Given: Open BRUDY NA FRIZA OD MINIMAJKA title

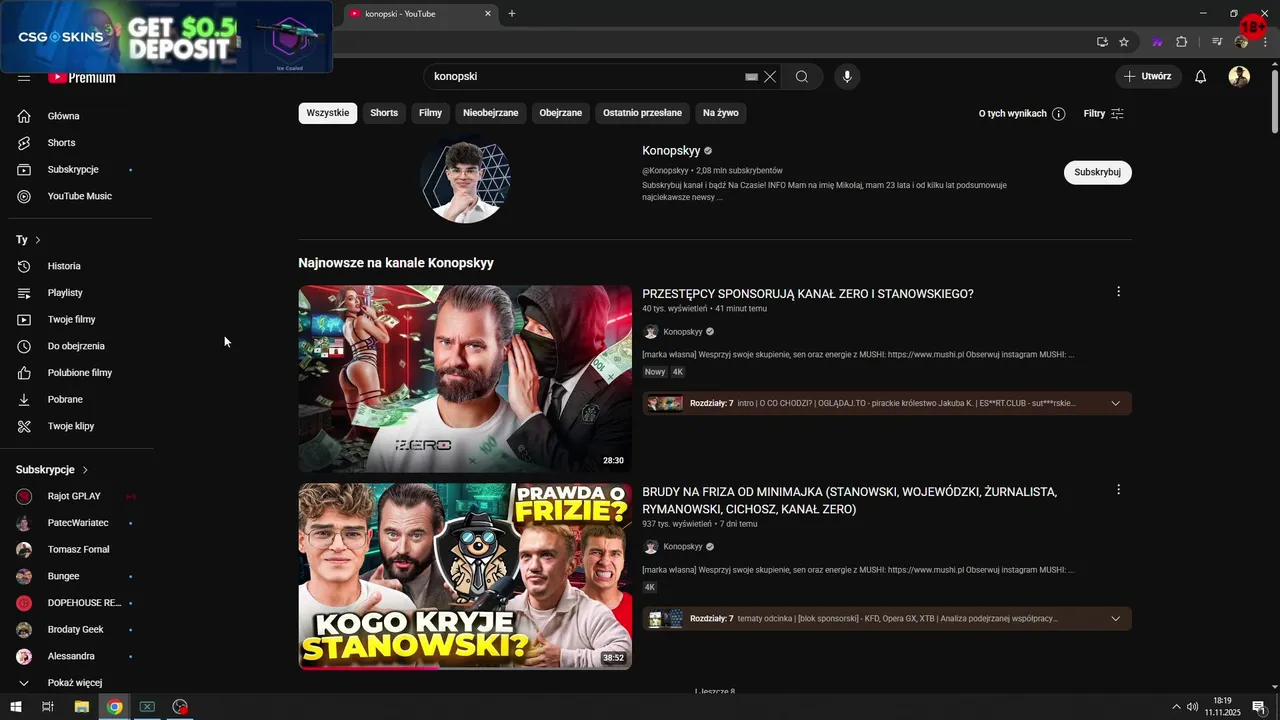Looking at the screenshot, I should [849, 501].
